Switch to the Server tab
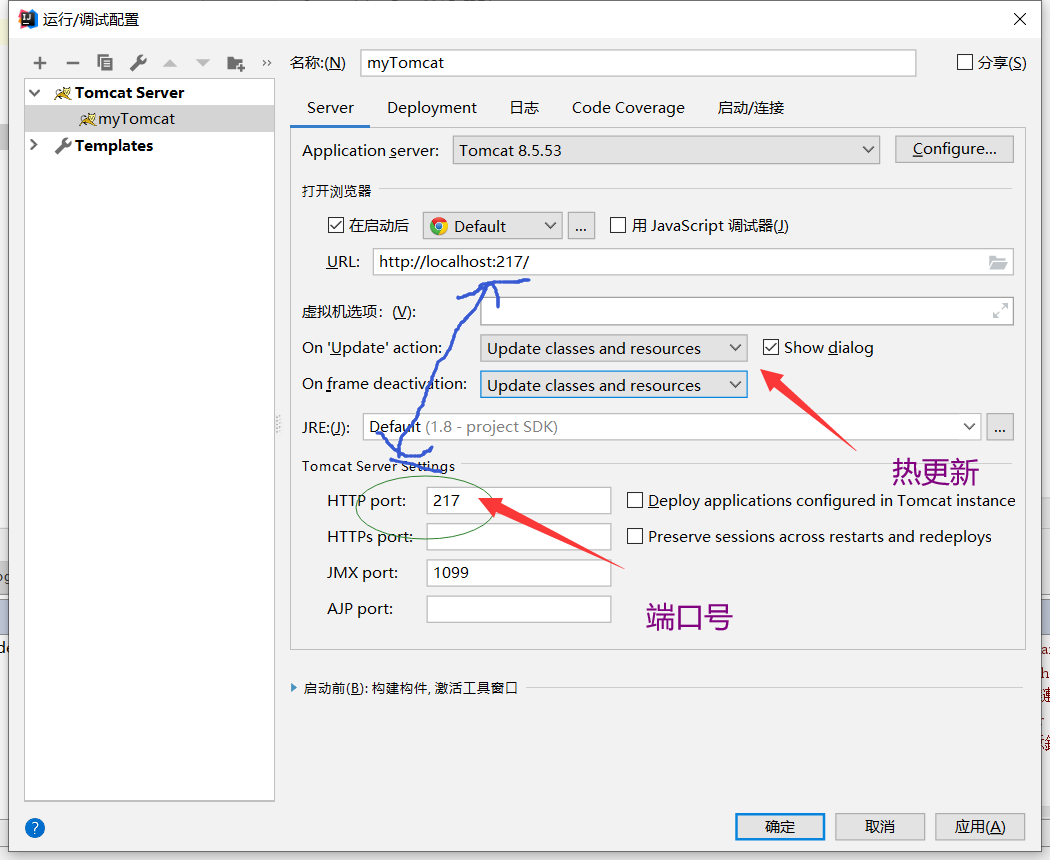 tap(330, 108)
